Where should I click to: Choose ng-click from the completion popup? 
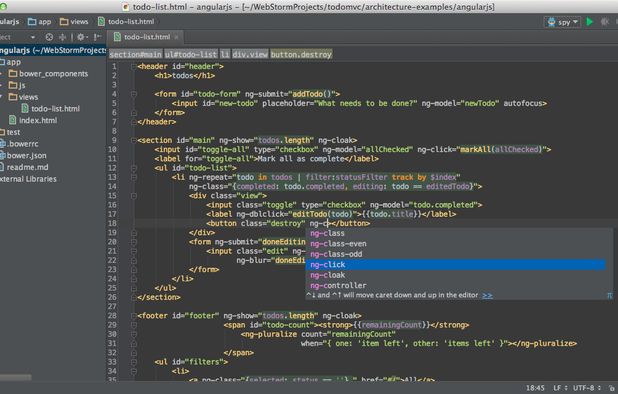(456, 265)
